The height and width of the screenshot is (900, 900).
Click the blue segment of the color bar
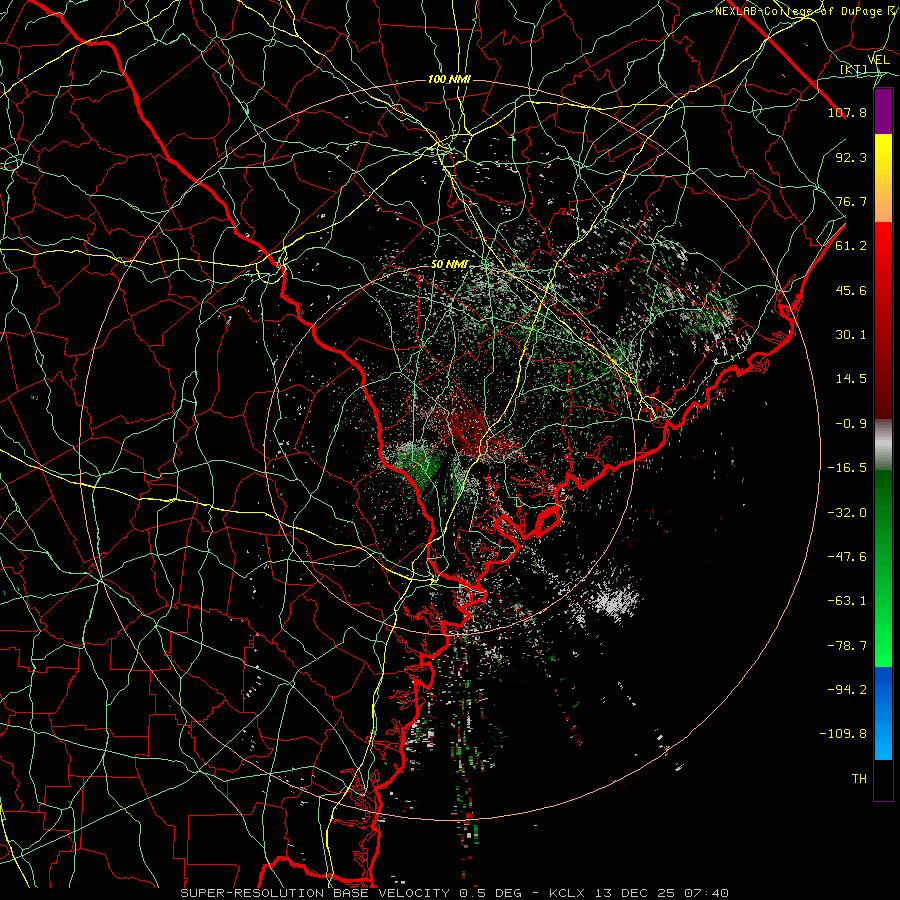click(x=883, y=713)
